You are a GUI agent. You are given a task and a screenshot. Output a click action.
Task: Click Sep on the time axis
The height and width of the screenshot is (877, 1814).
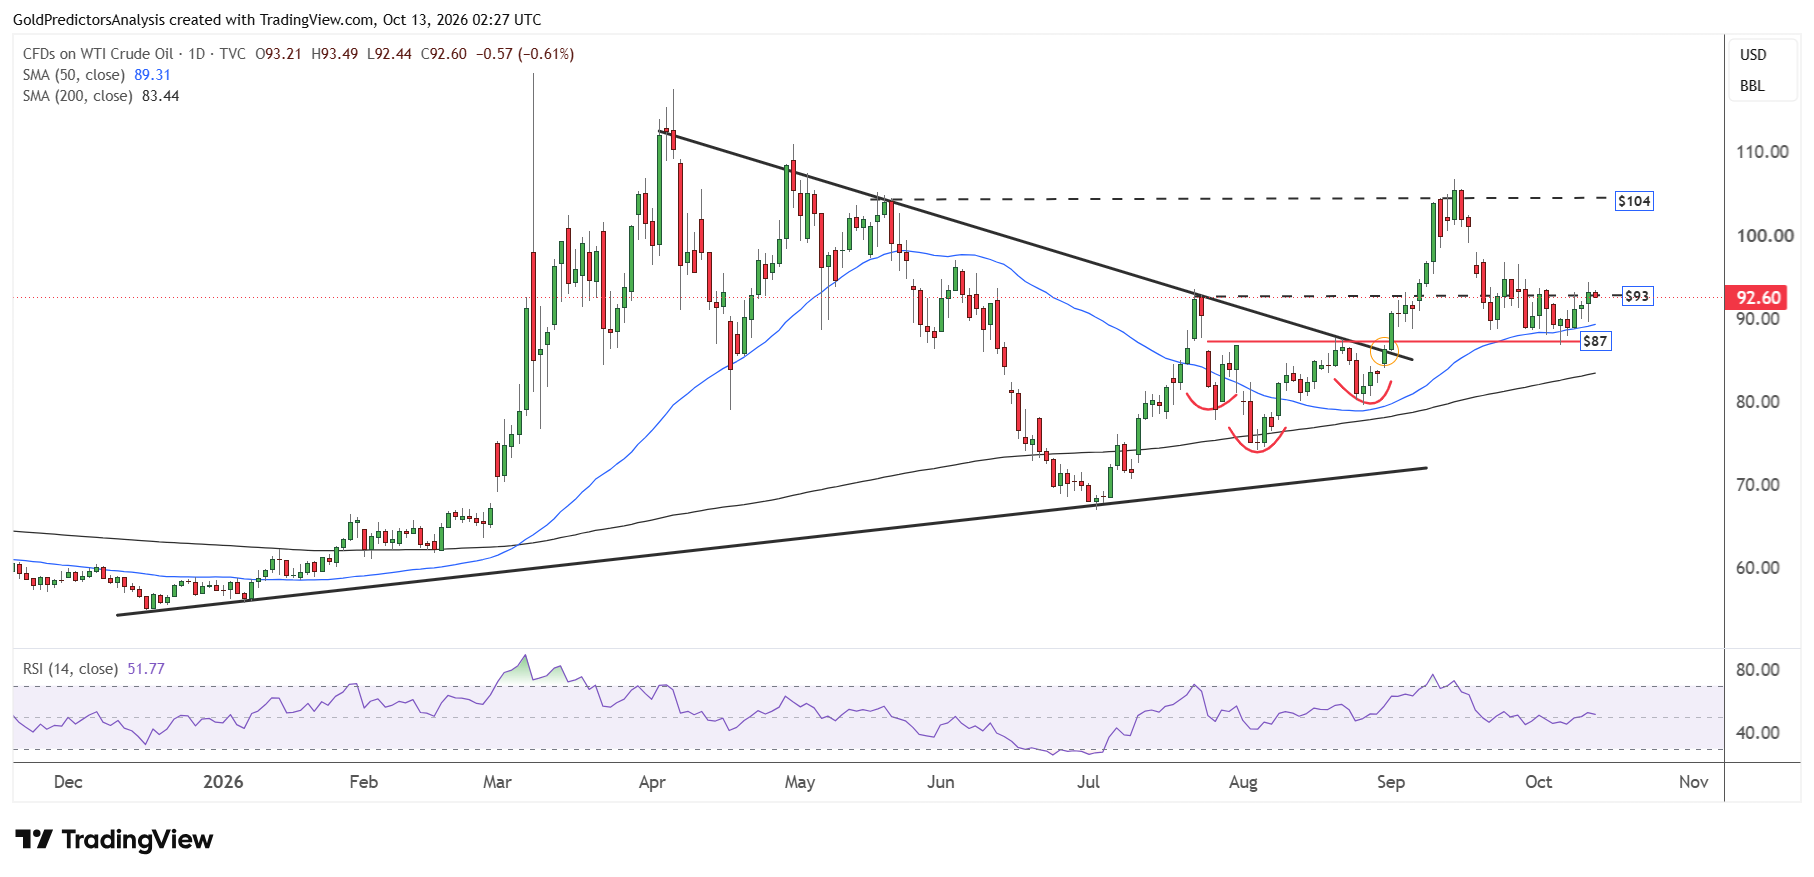[1391, 782]
